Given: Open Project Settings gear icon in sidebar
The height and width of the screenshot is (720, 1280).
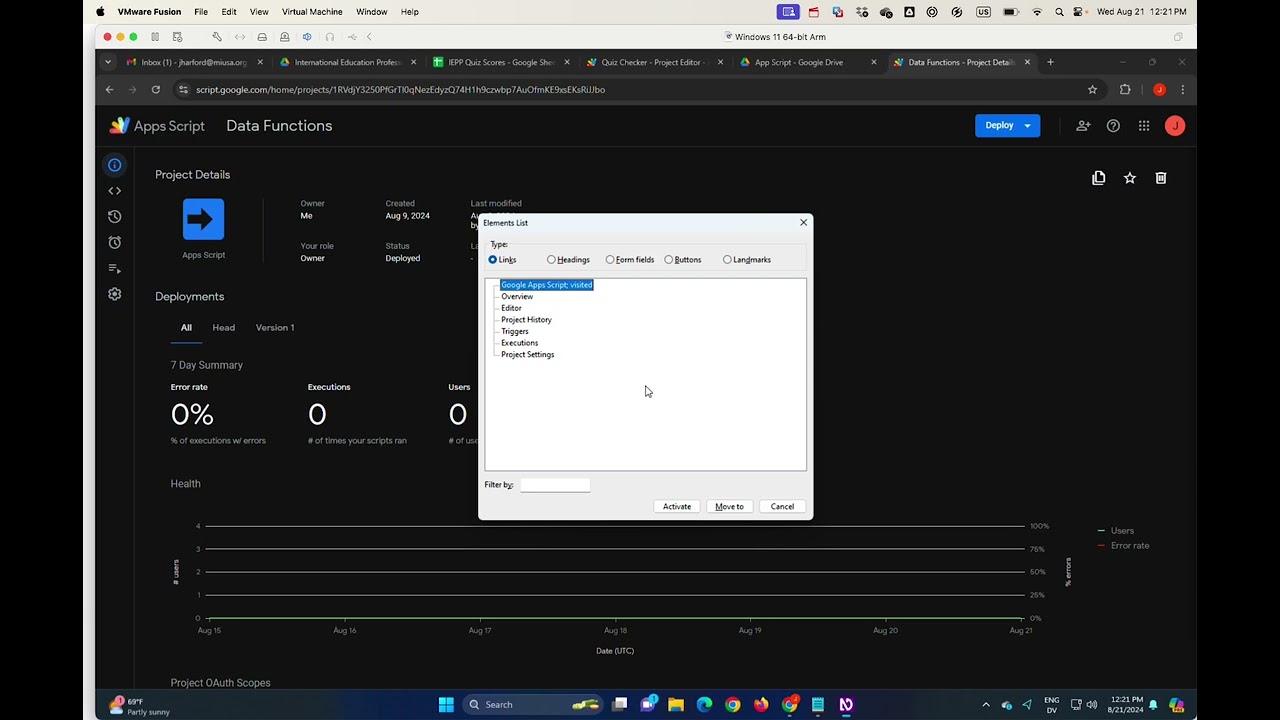Looking at the screenshot, I should (x=114, y=294).
